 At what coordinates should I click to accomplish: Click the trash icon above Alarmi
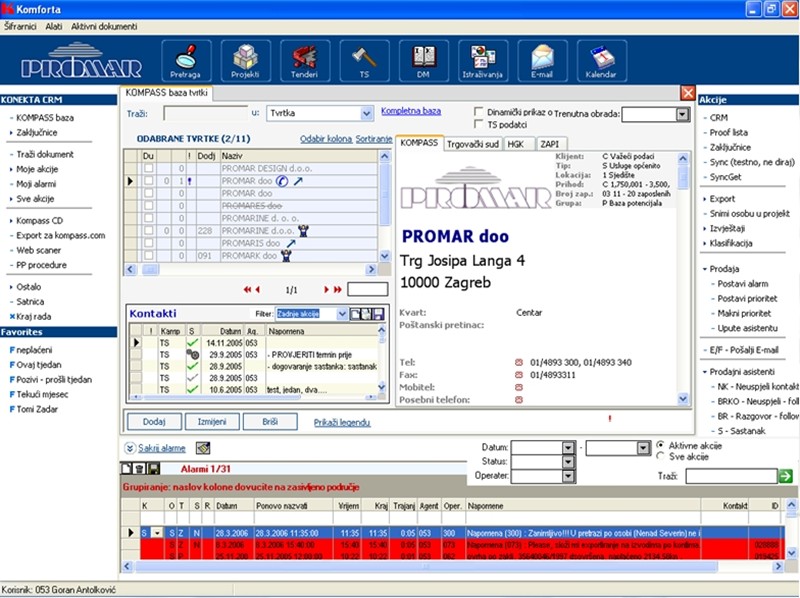[139, 468]
